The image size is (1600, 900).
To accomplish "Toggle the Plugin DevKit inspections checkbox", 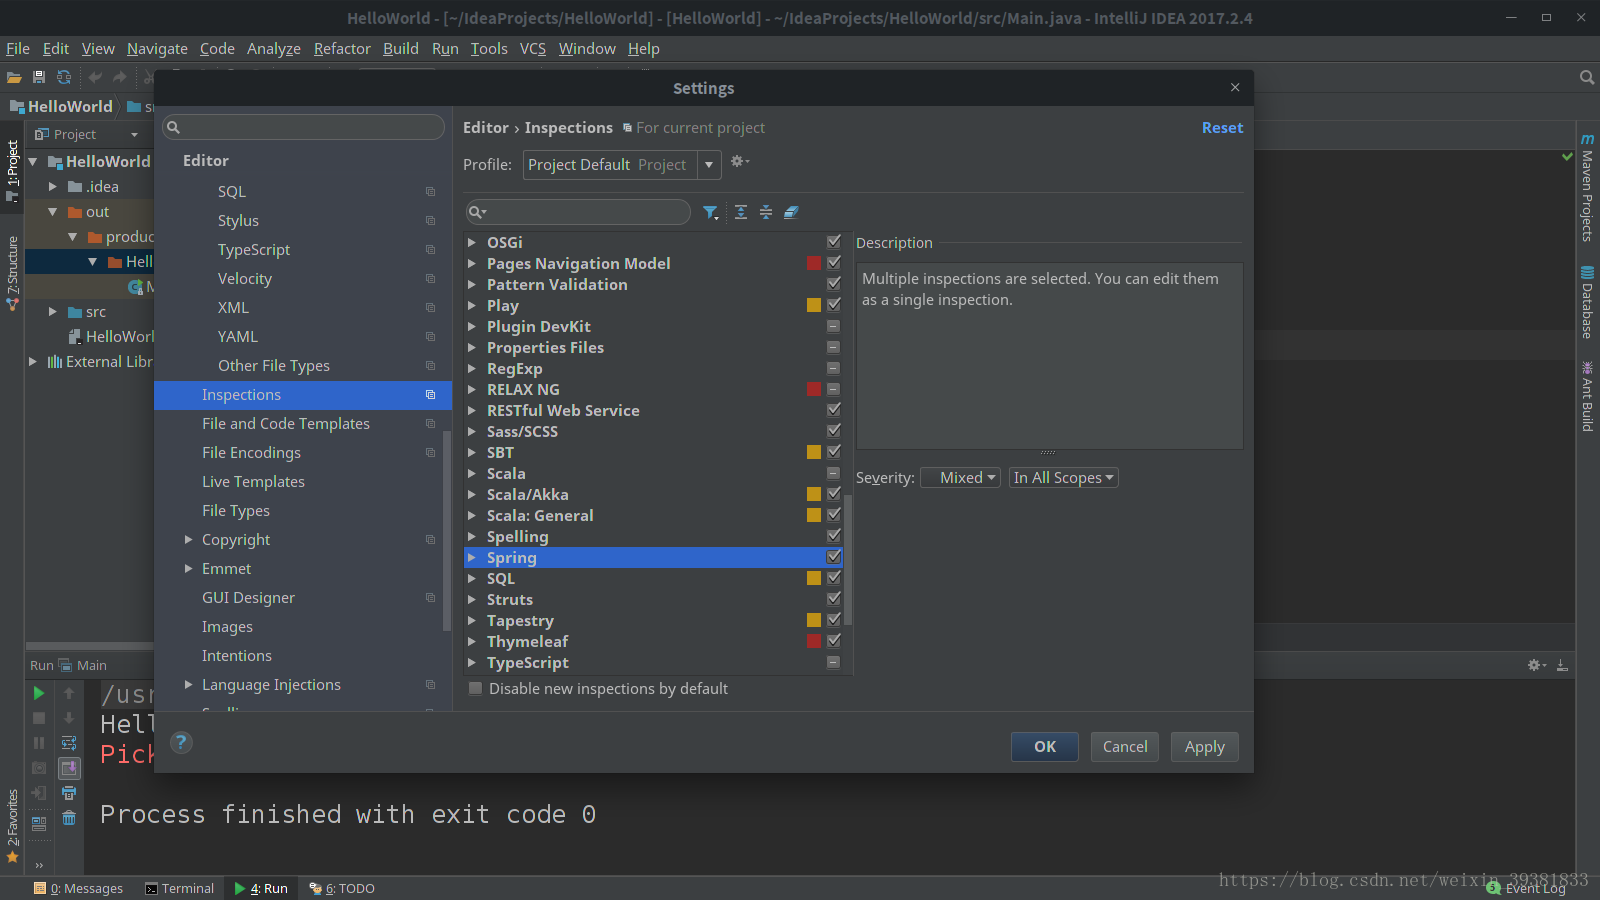I will click(834, 326).
